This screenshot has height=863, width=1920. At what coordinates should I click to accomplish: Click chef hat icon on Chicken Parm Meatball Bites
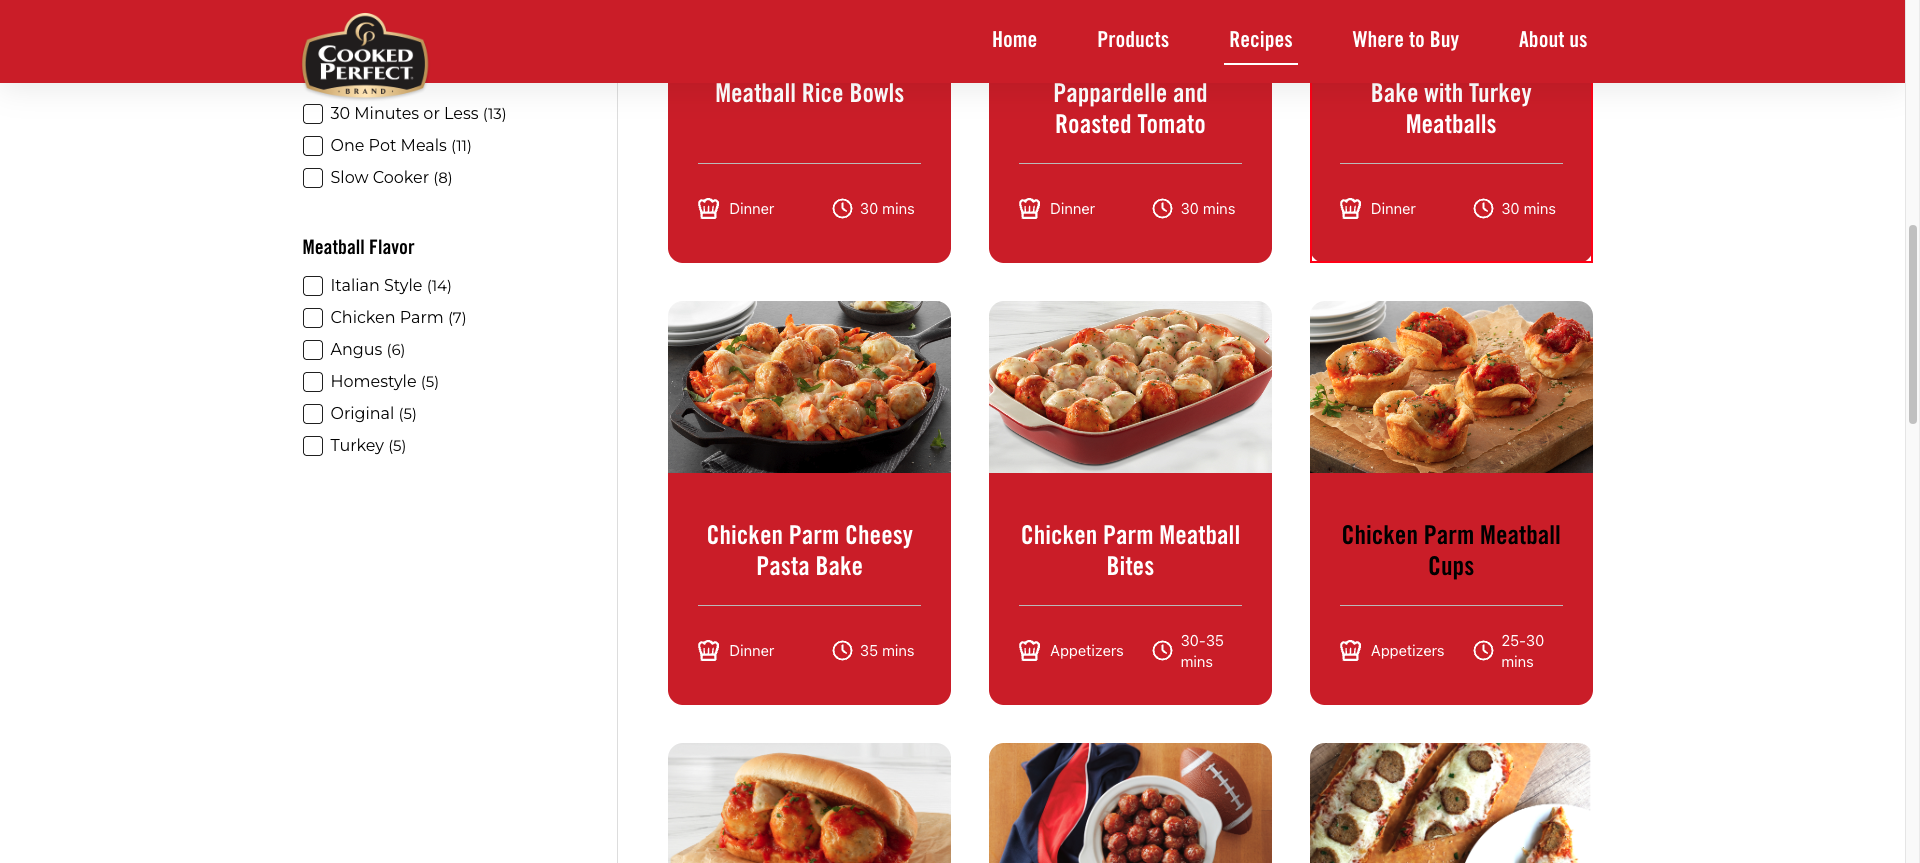point(1029,650)
